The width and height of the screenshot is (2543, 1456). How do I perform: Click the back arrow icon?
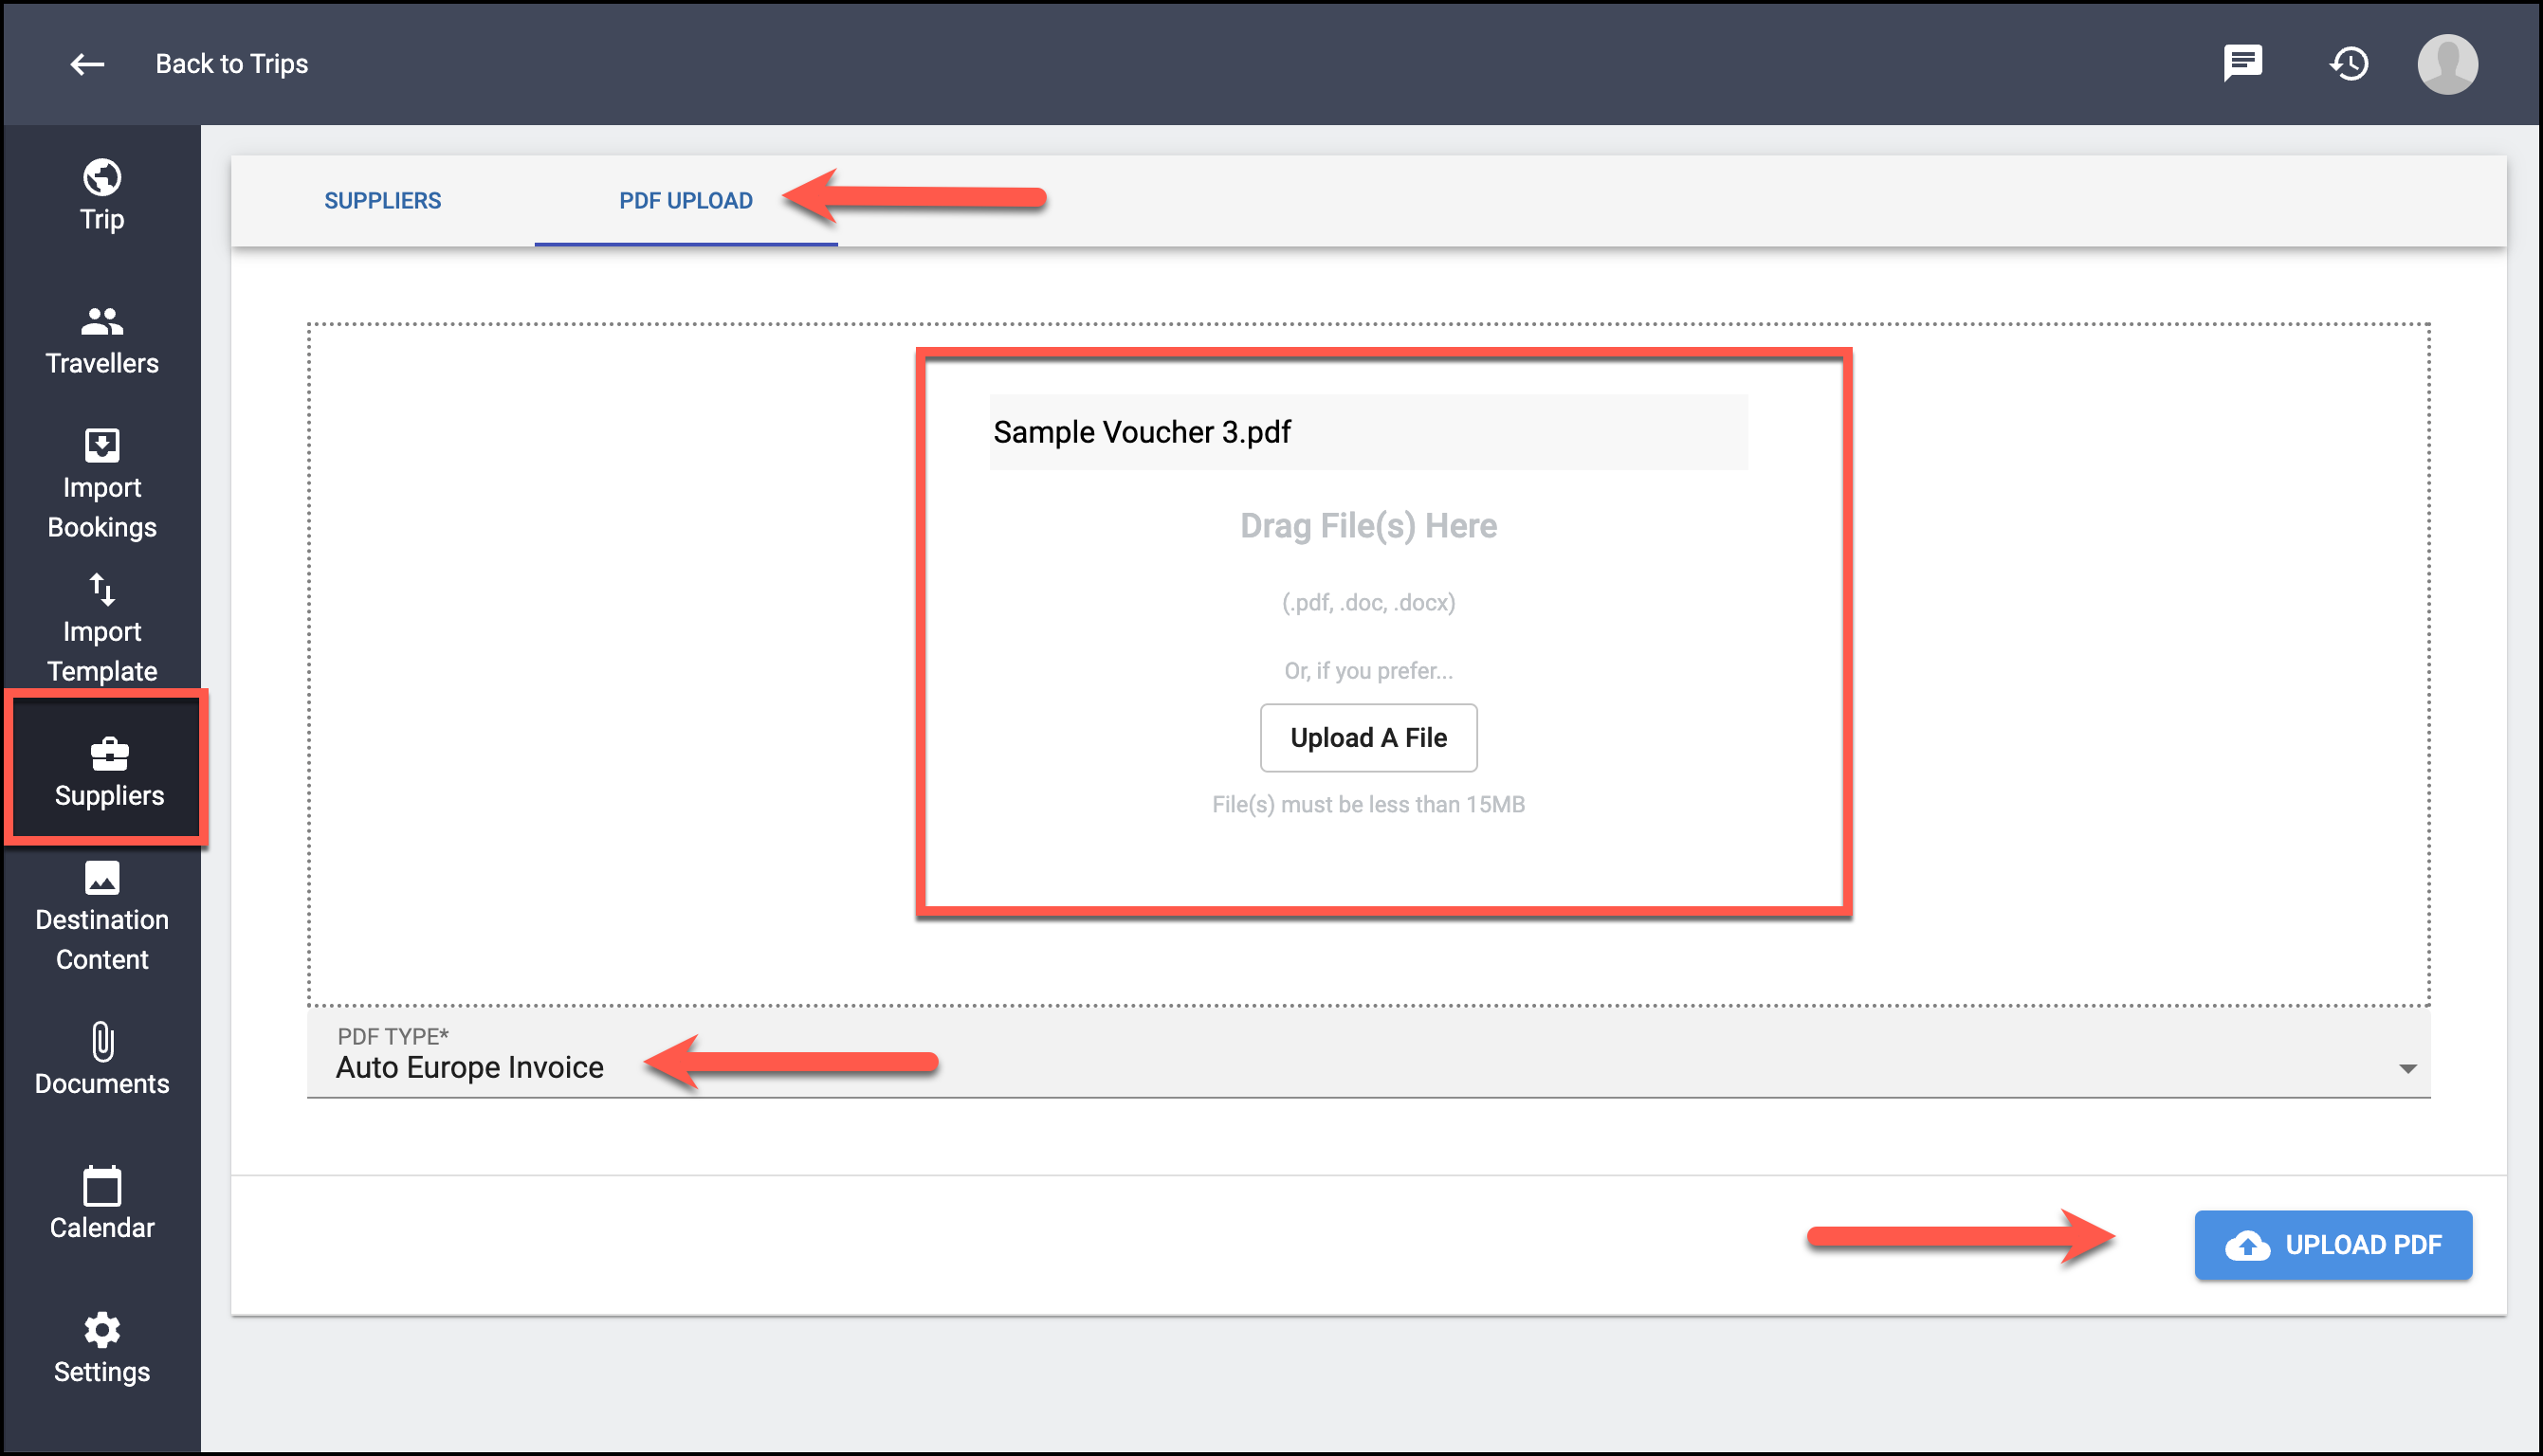(87, 64)
